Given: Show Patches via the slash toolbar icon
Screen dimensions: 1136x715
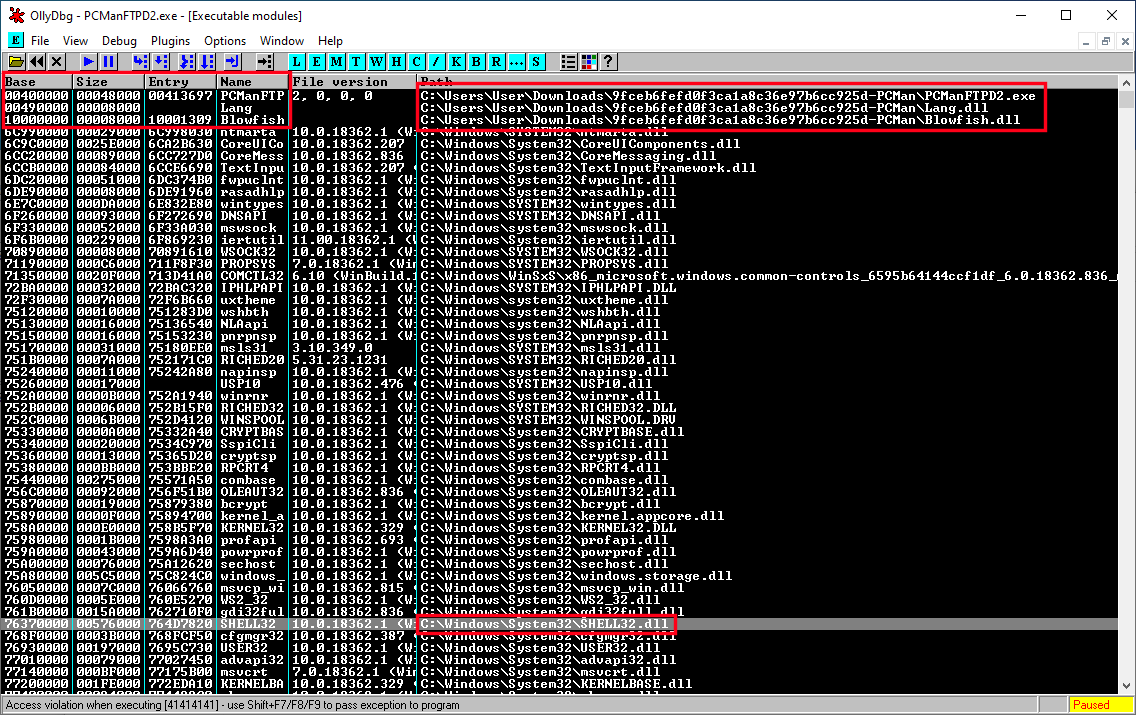Looking at the screenshot, I should [436, 62].
